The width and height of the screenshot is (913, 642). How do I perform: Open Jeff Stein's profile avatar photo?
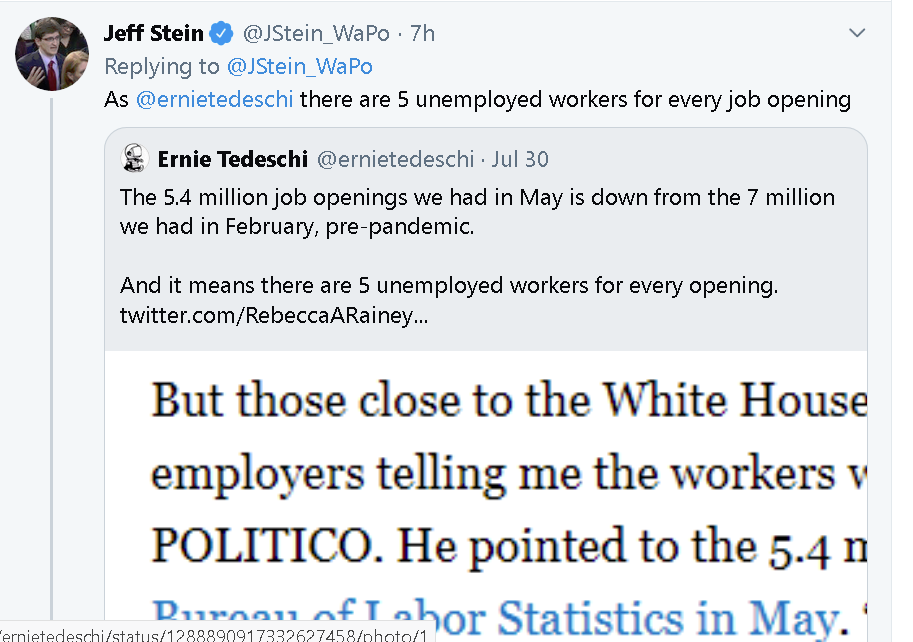tap(52, 54)
